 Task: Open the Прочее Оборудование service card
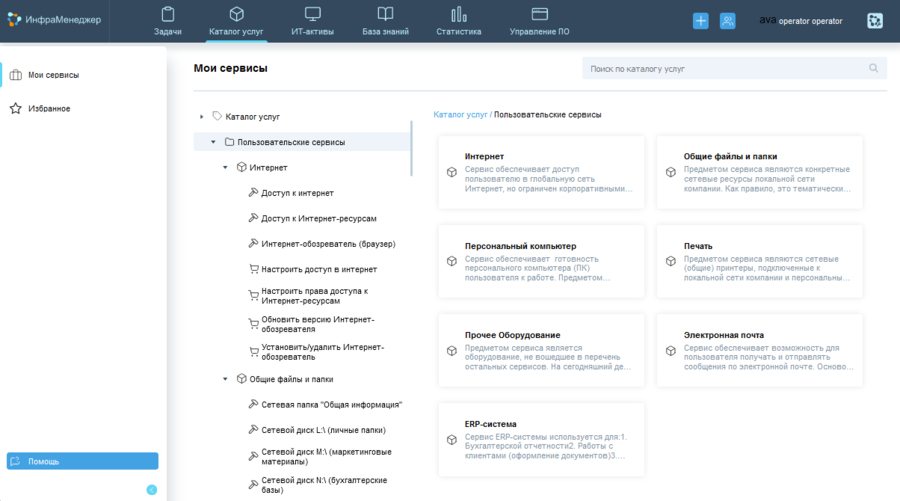[541, 350]
